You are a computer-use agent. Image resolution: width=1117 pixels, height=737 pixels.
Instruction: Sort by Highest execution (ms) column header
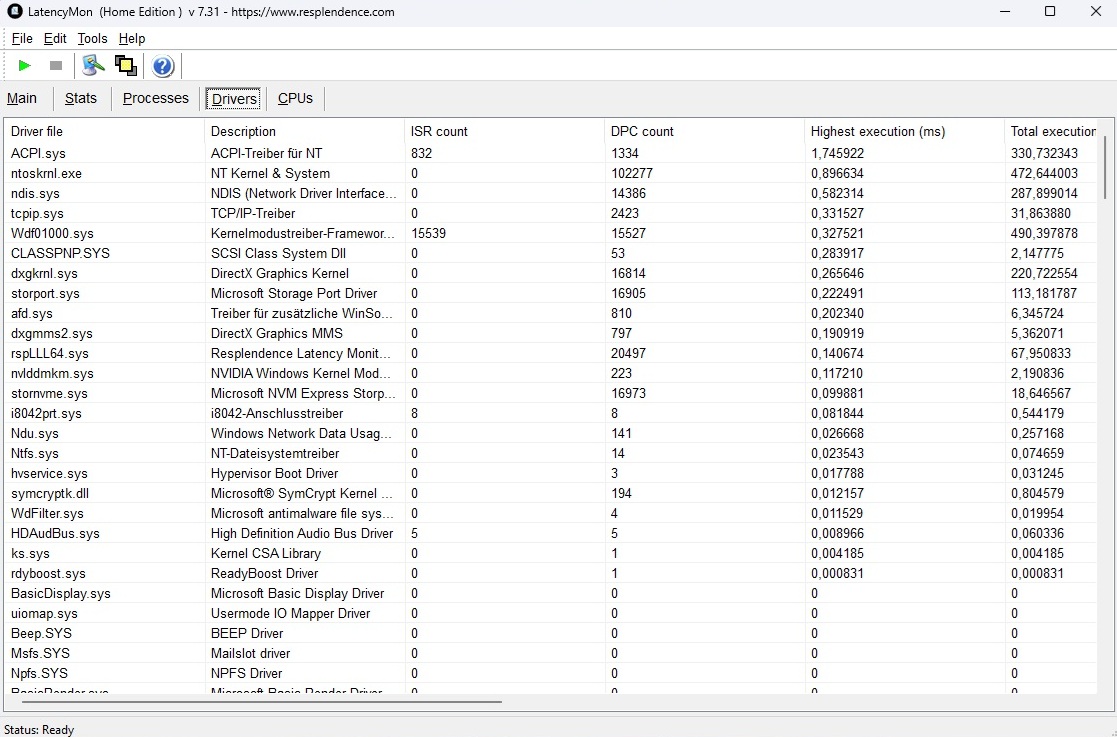tap(904, 131)
